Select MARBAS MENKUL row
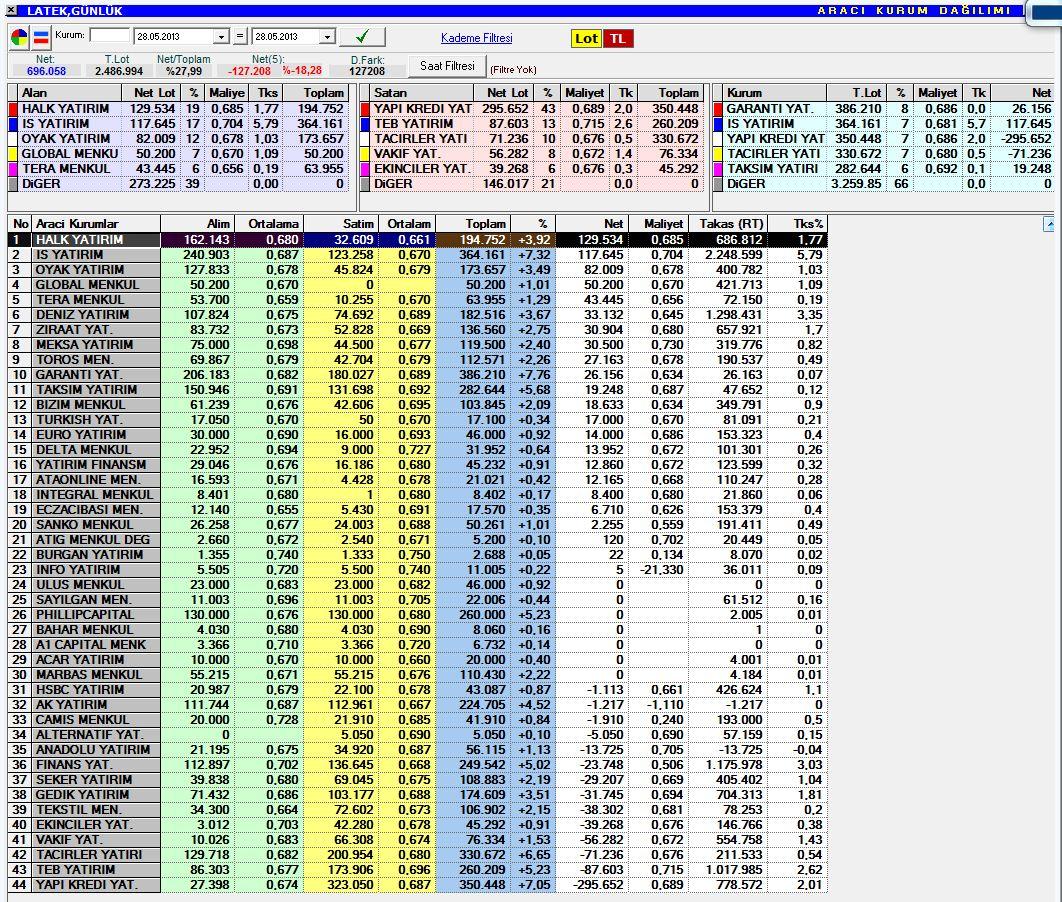 tap(417, 674)
